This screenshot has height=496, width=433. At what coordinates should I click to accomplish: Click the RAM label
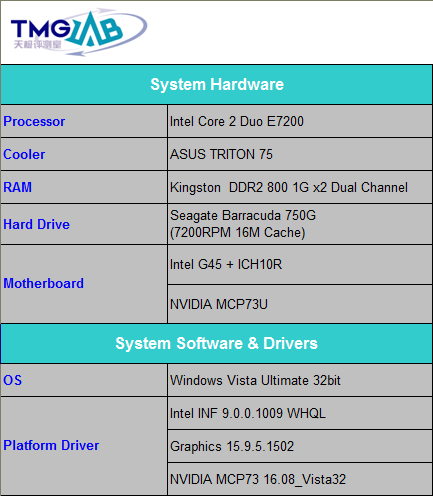pos(17,187)
